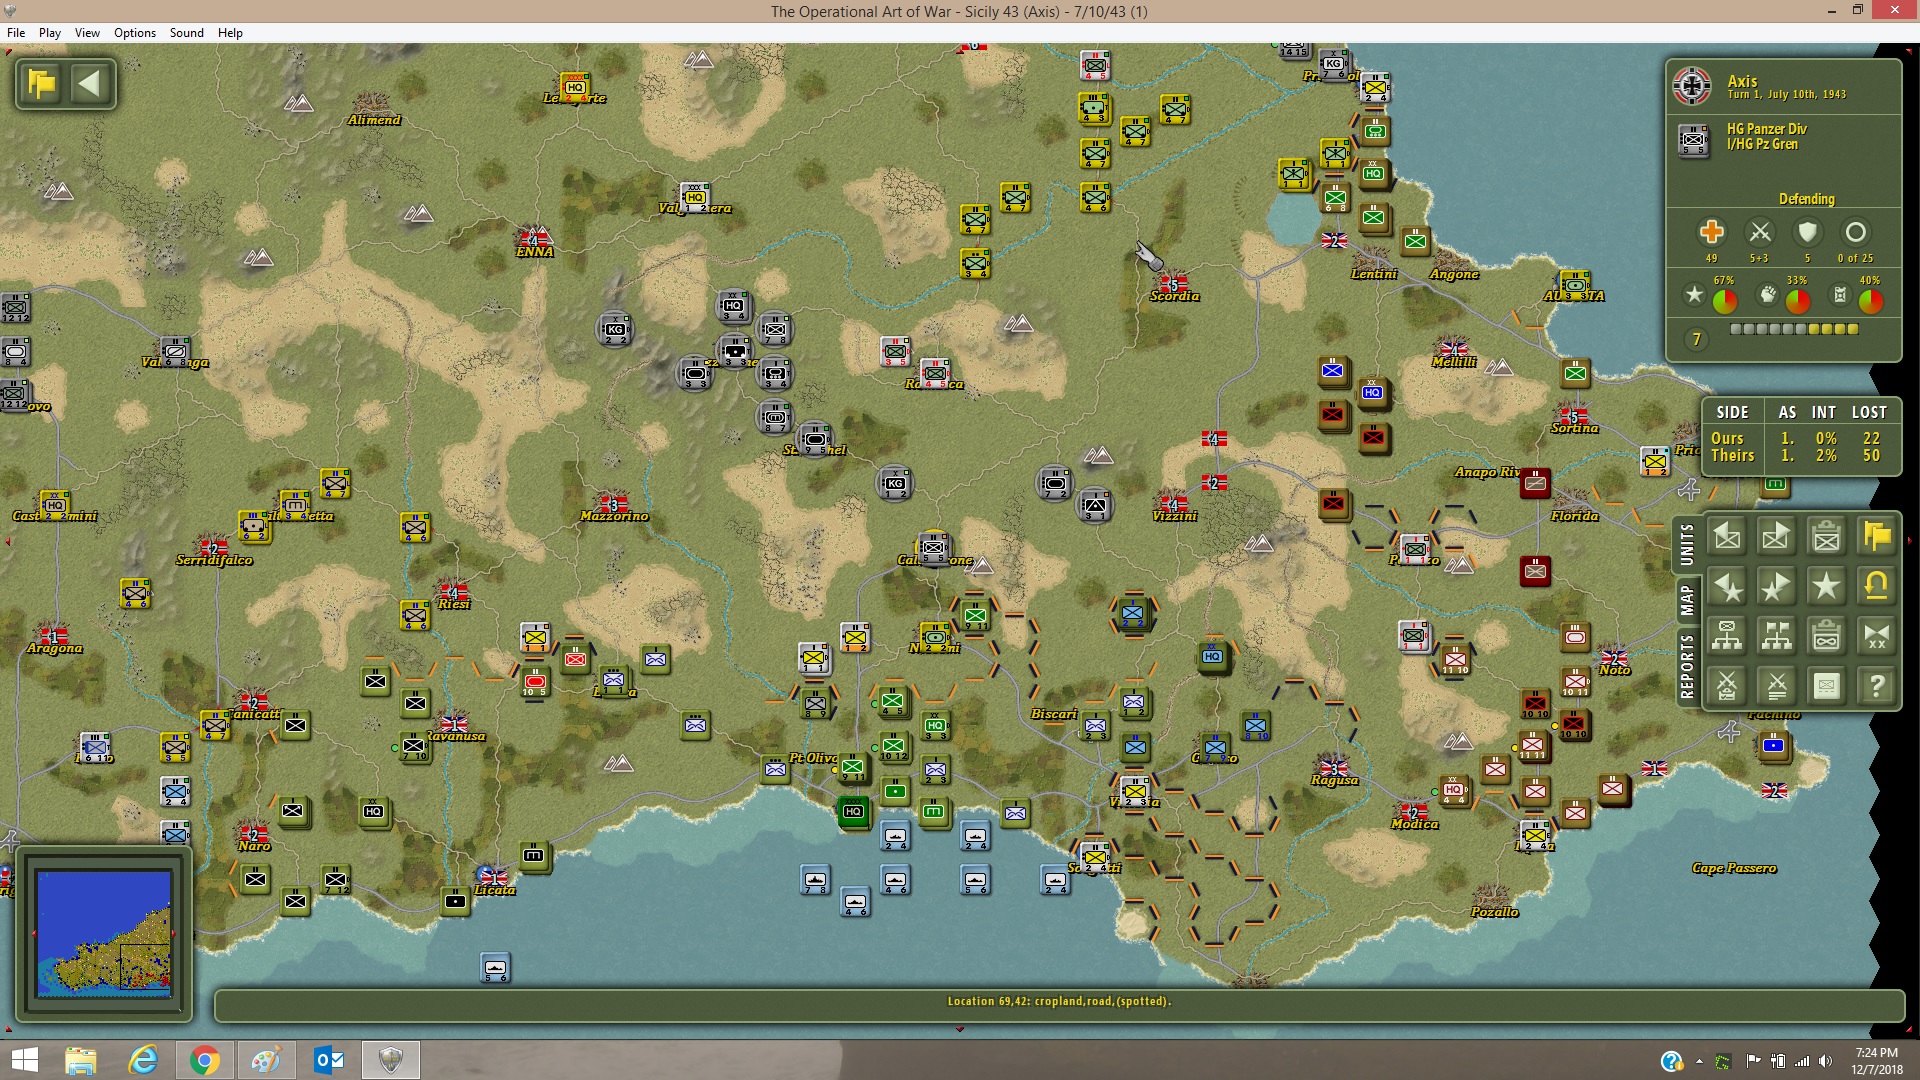Open Windows Start button
This screenshot has width=1920, height=1080.
[24, 1060]
